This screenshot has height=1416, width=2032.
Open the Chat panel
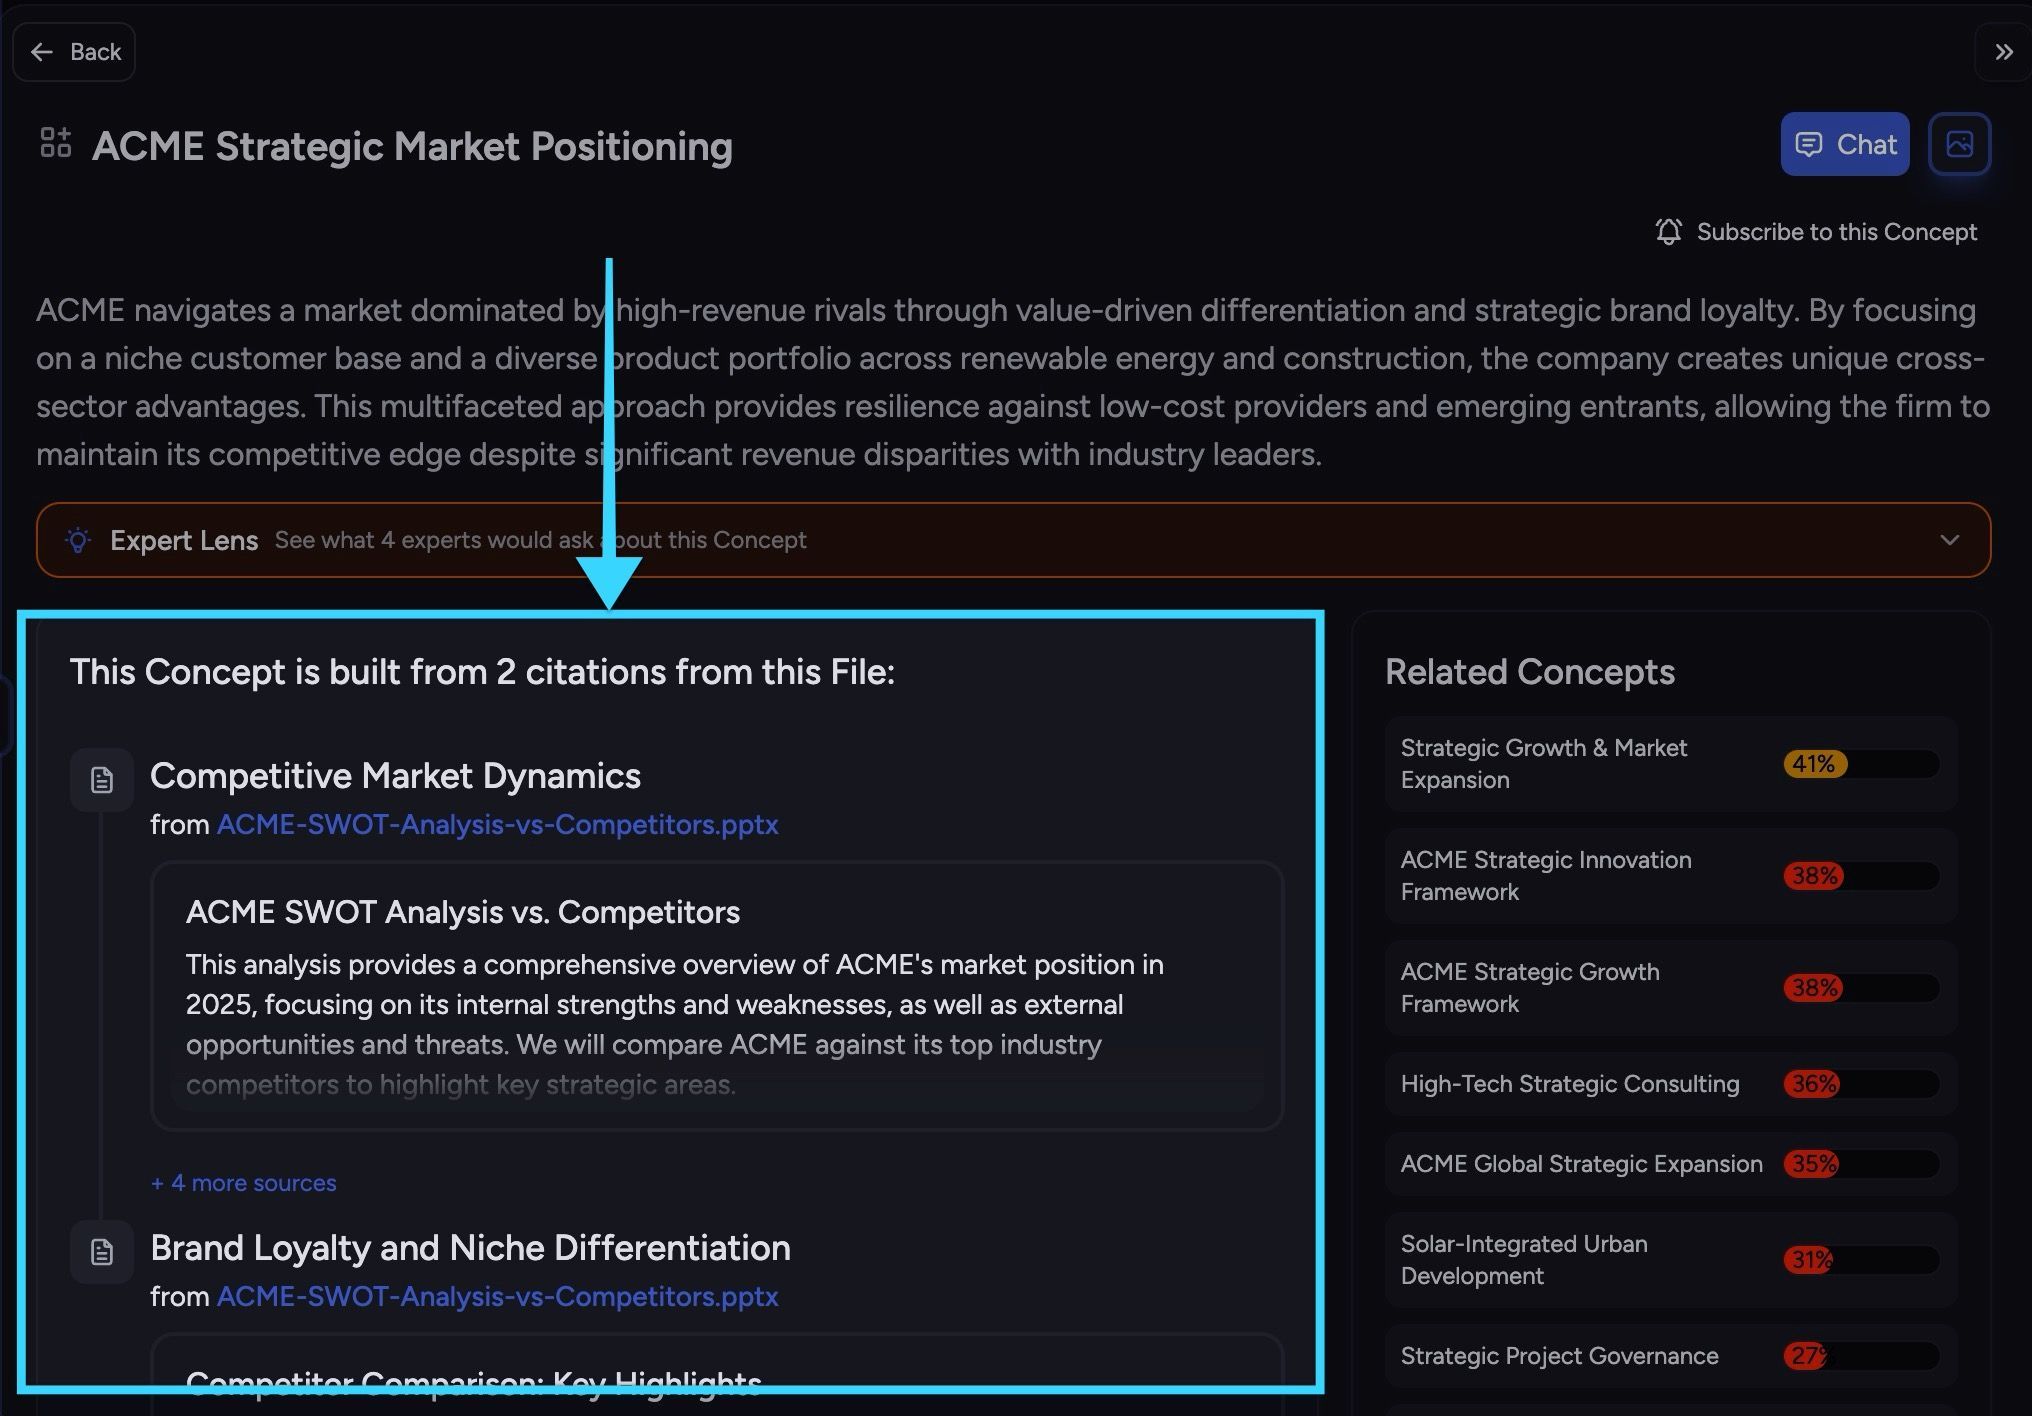pos(1845,144)
